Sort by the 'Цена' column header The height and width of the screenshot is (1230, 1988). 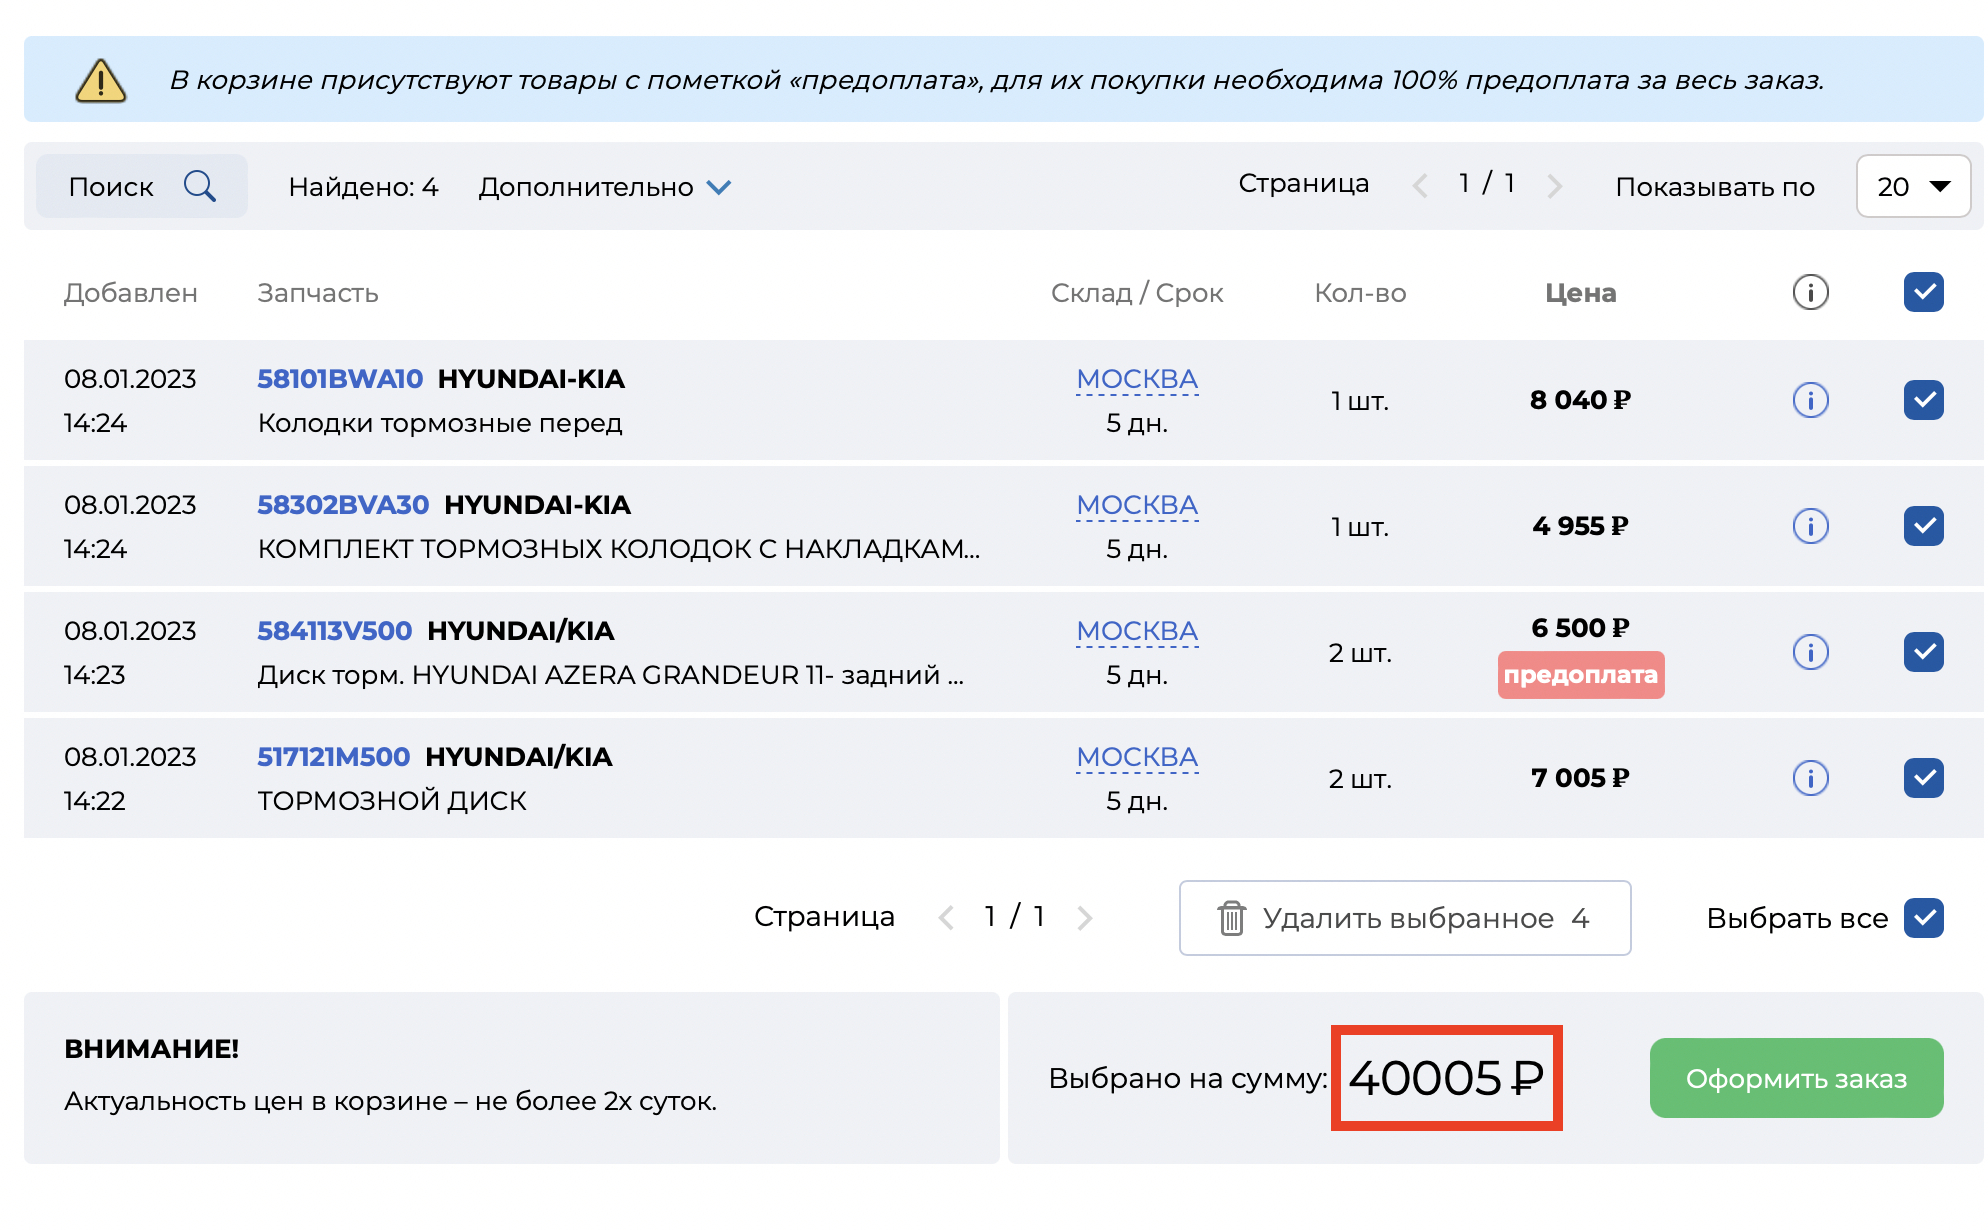coord(1580,293)
